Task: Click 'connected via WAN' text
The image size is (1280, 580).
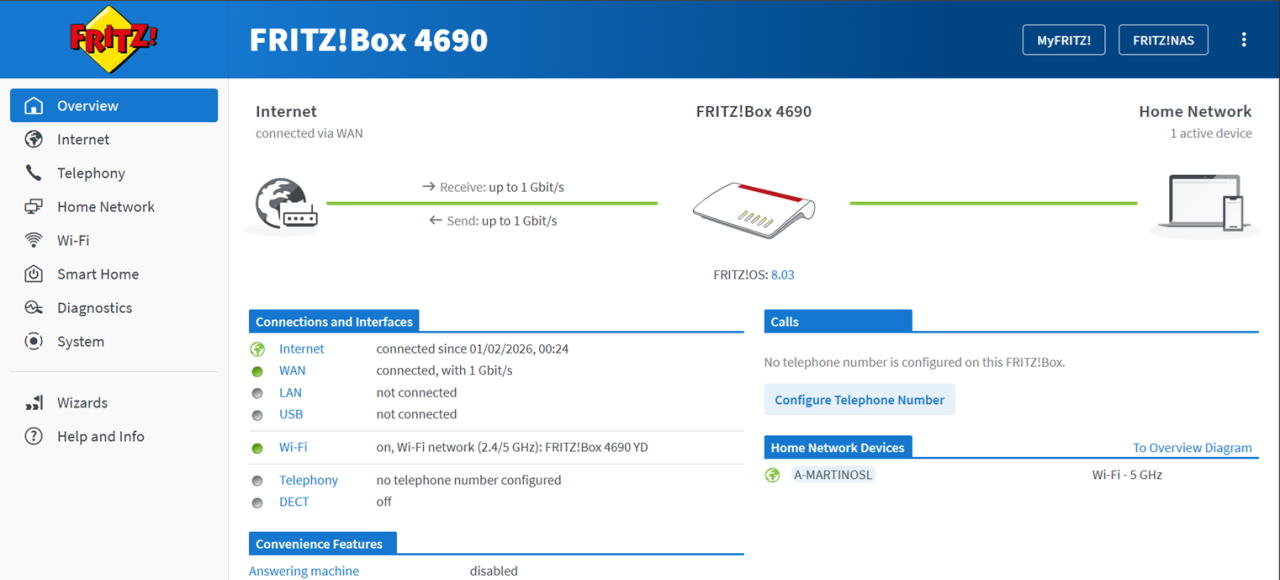Action: click(x=309, y=133)
